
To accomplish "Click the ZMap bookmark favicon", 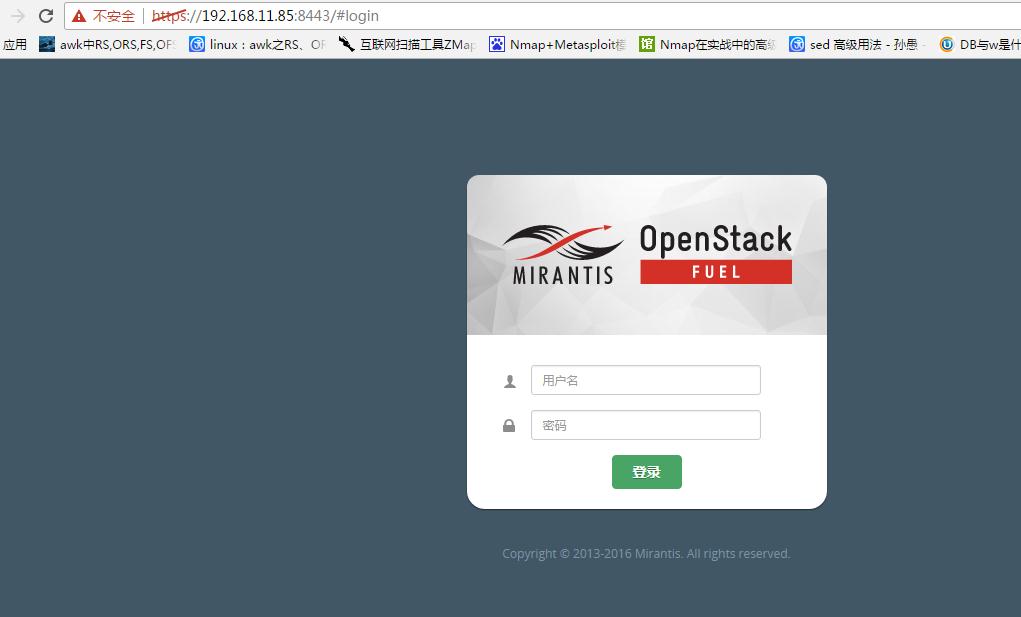I will pos(346,44).
